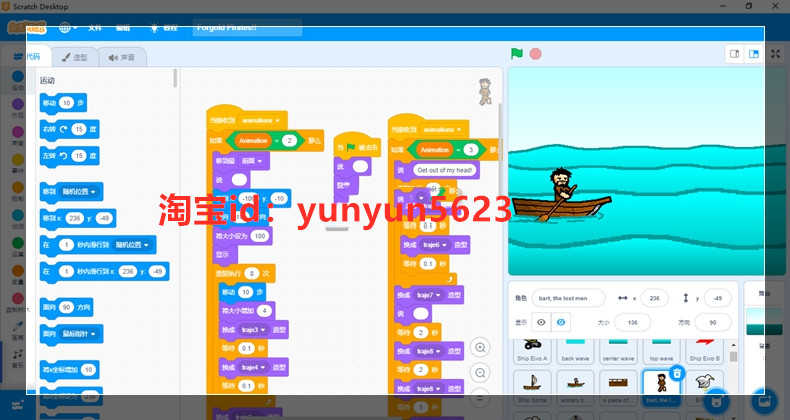Open the traje6 costume dropdown
This screenshot has width=790, height=420.
click(434, 245)
